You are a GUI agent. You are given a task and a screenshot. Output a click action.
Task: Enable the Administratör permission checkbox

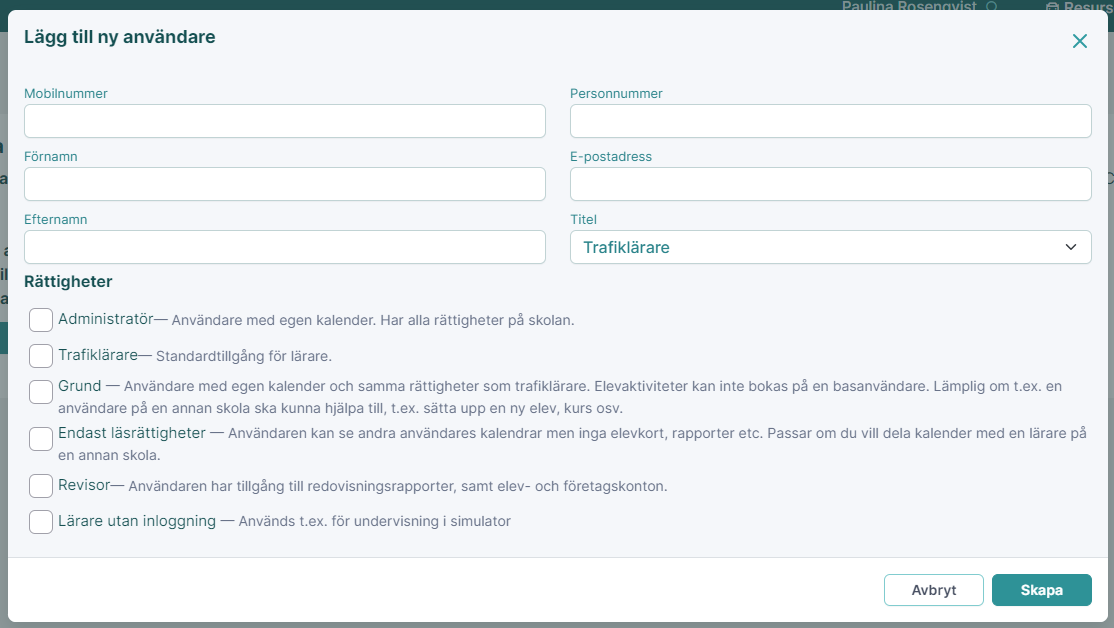[41, 320]
